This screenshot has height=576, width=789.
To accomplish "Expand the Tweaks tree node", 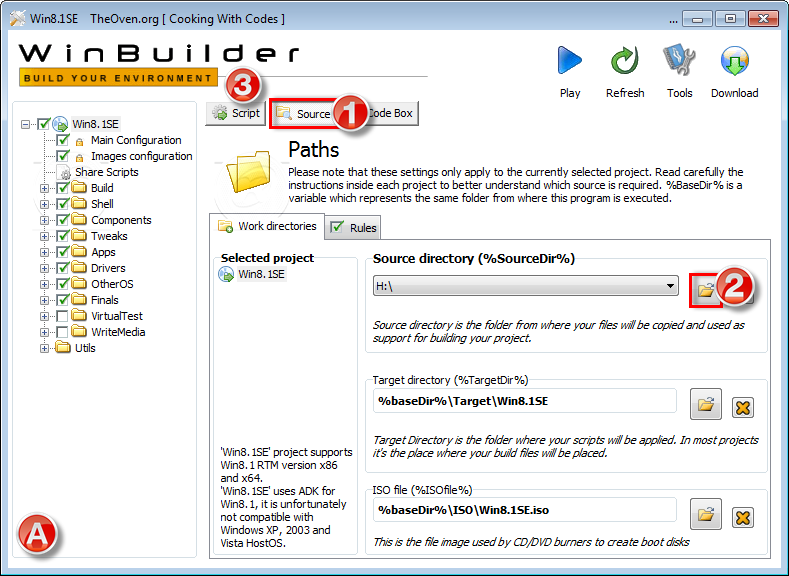I will pyautogui.click(x=44, y=236).
